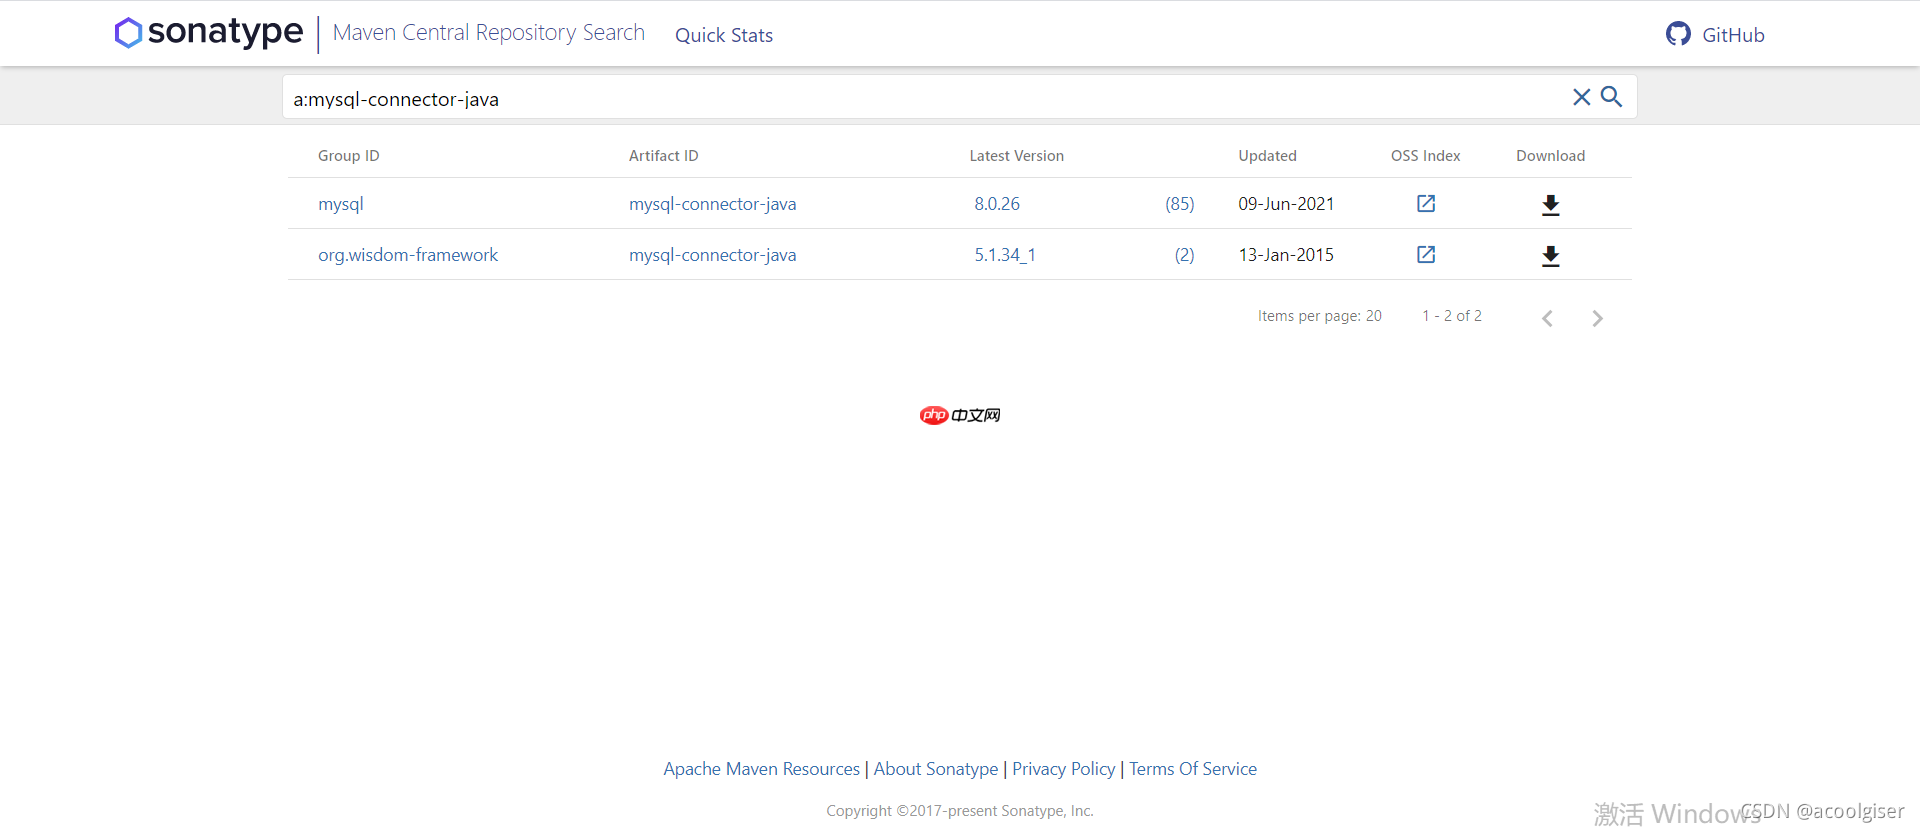1920x832 pixels.
Task: Open version 8.0.26 link
Action: tap(997, 204)
